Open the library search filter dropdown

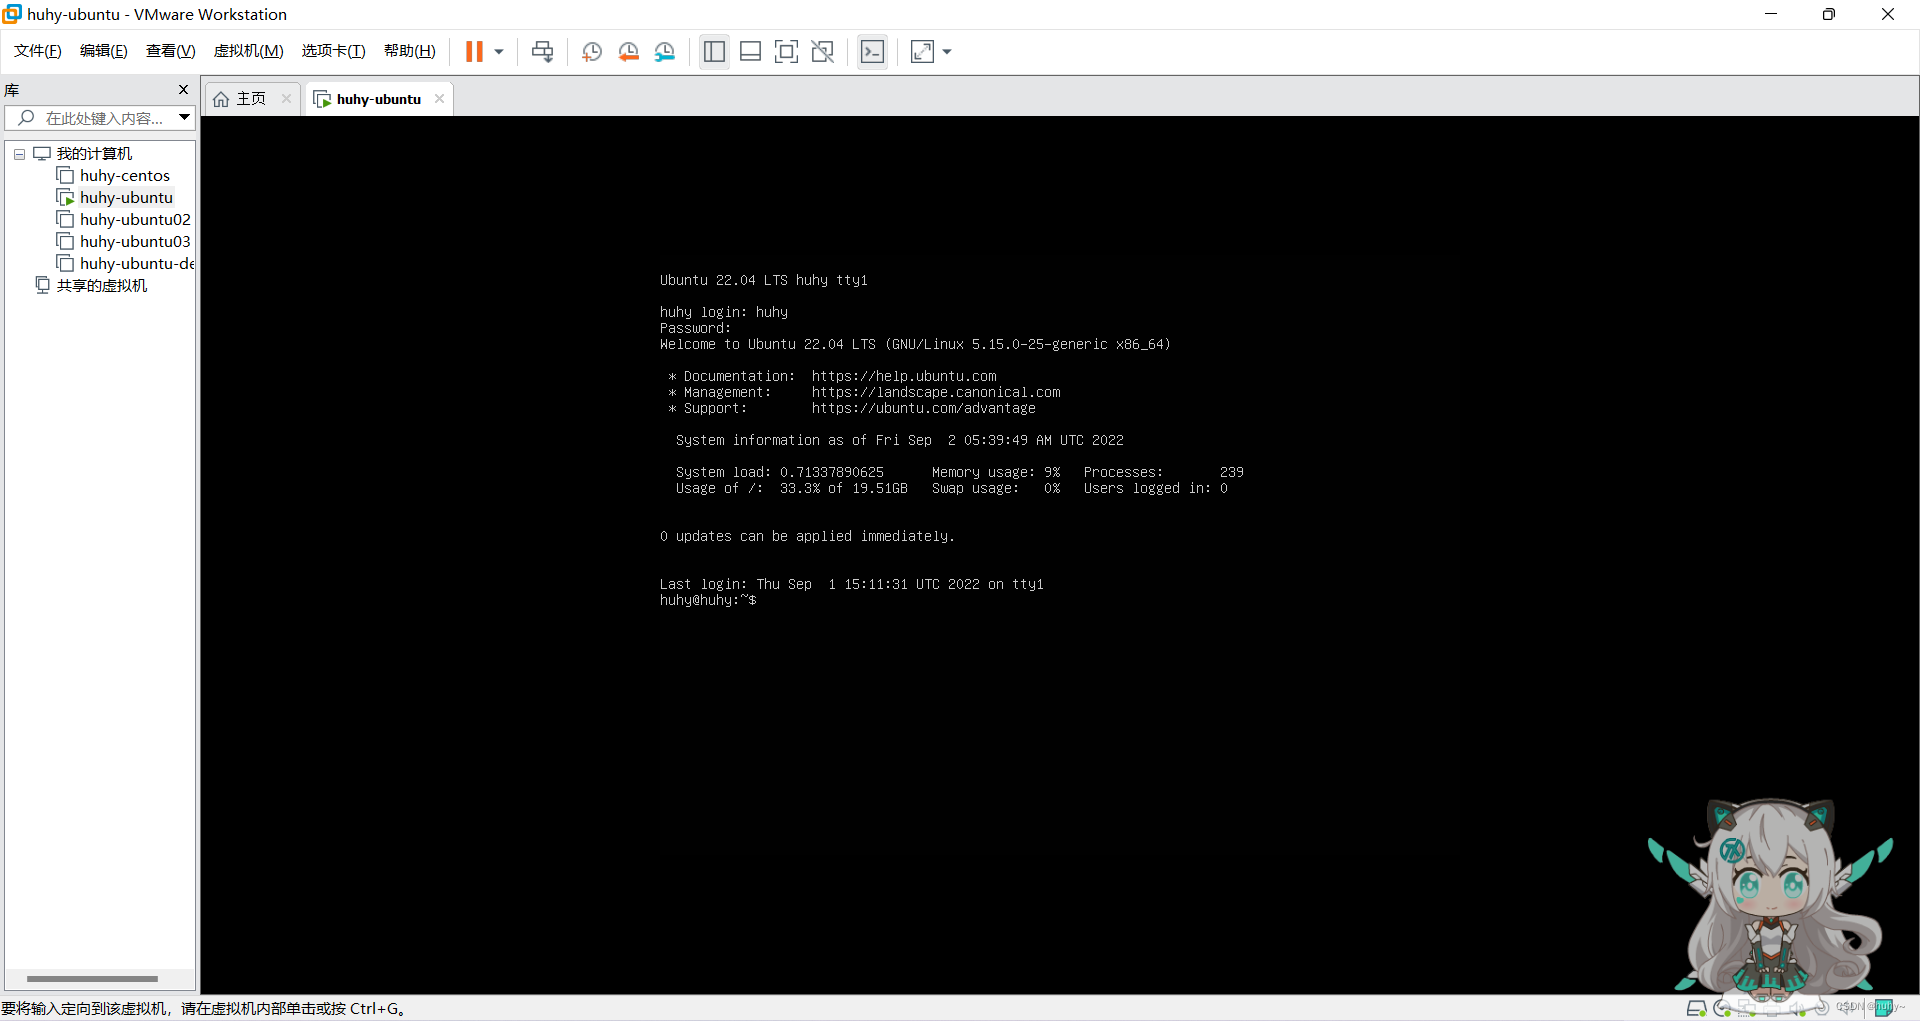[185, 118]
